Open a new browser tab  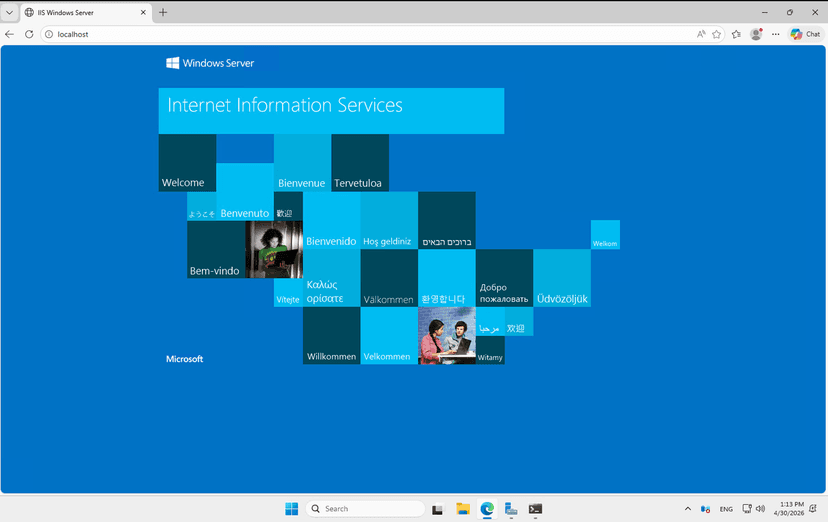pos(163,12)
